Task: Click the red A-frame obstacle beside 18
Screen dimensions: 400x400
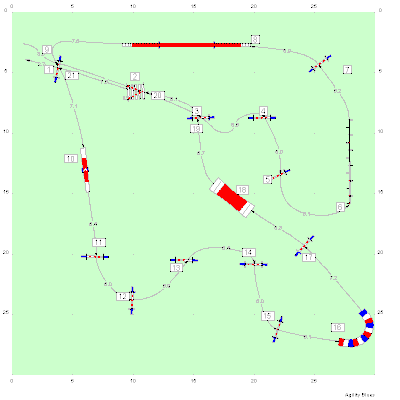Action: [x=232, y=197]
